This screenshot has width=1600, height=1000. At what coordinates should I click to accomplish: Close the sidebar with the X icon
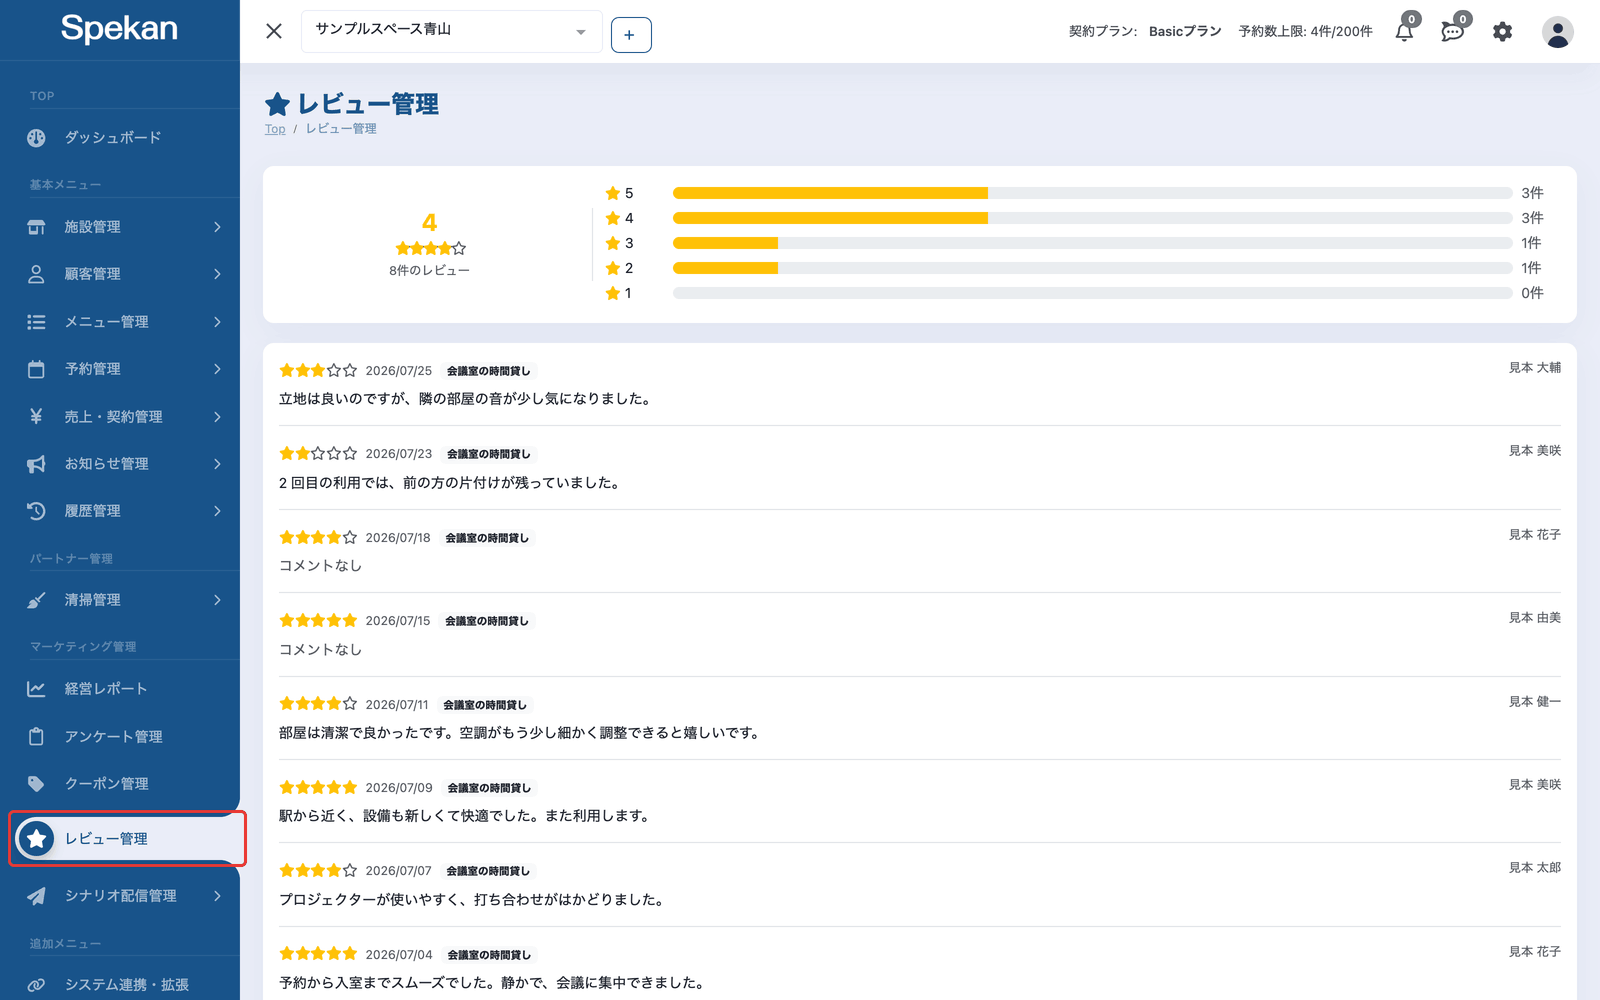pyautogui.click(x=274, y=31)
